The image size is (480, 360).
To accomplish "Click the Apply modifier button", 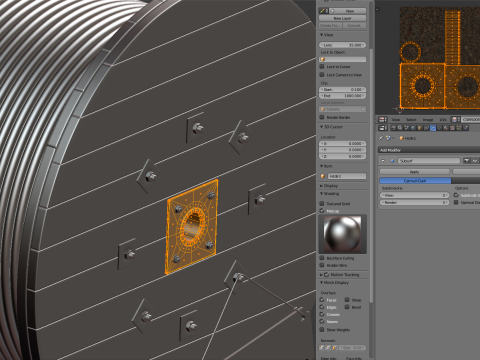I will (415, 172).
